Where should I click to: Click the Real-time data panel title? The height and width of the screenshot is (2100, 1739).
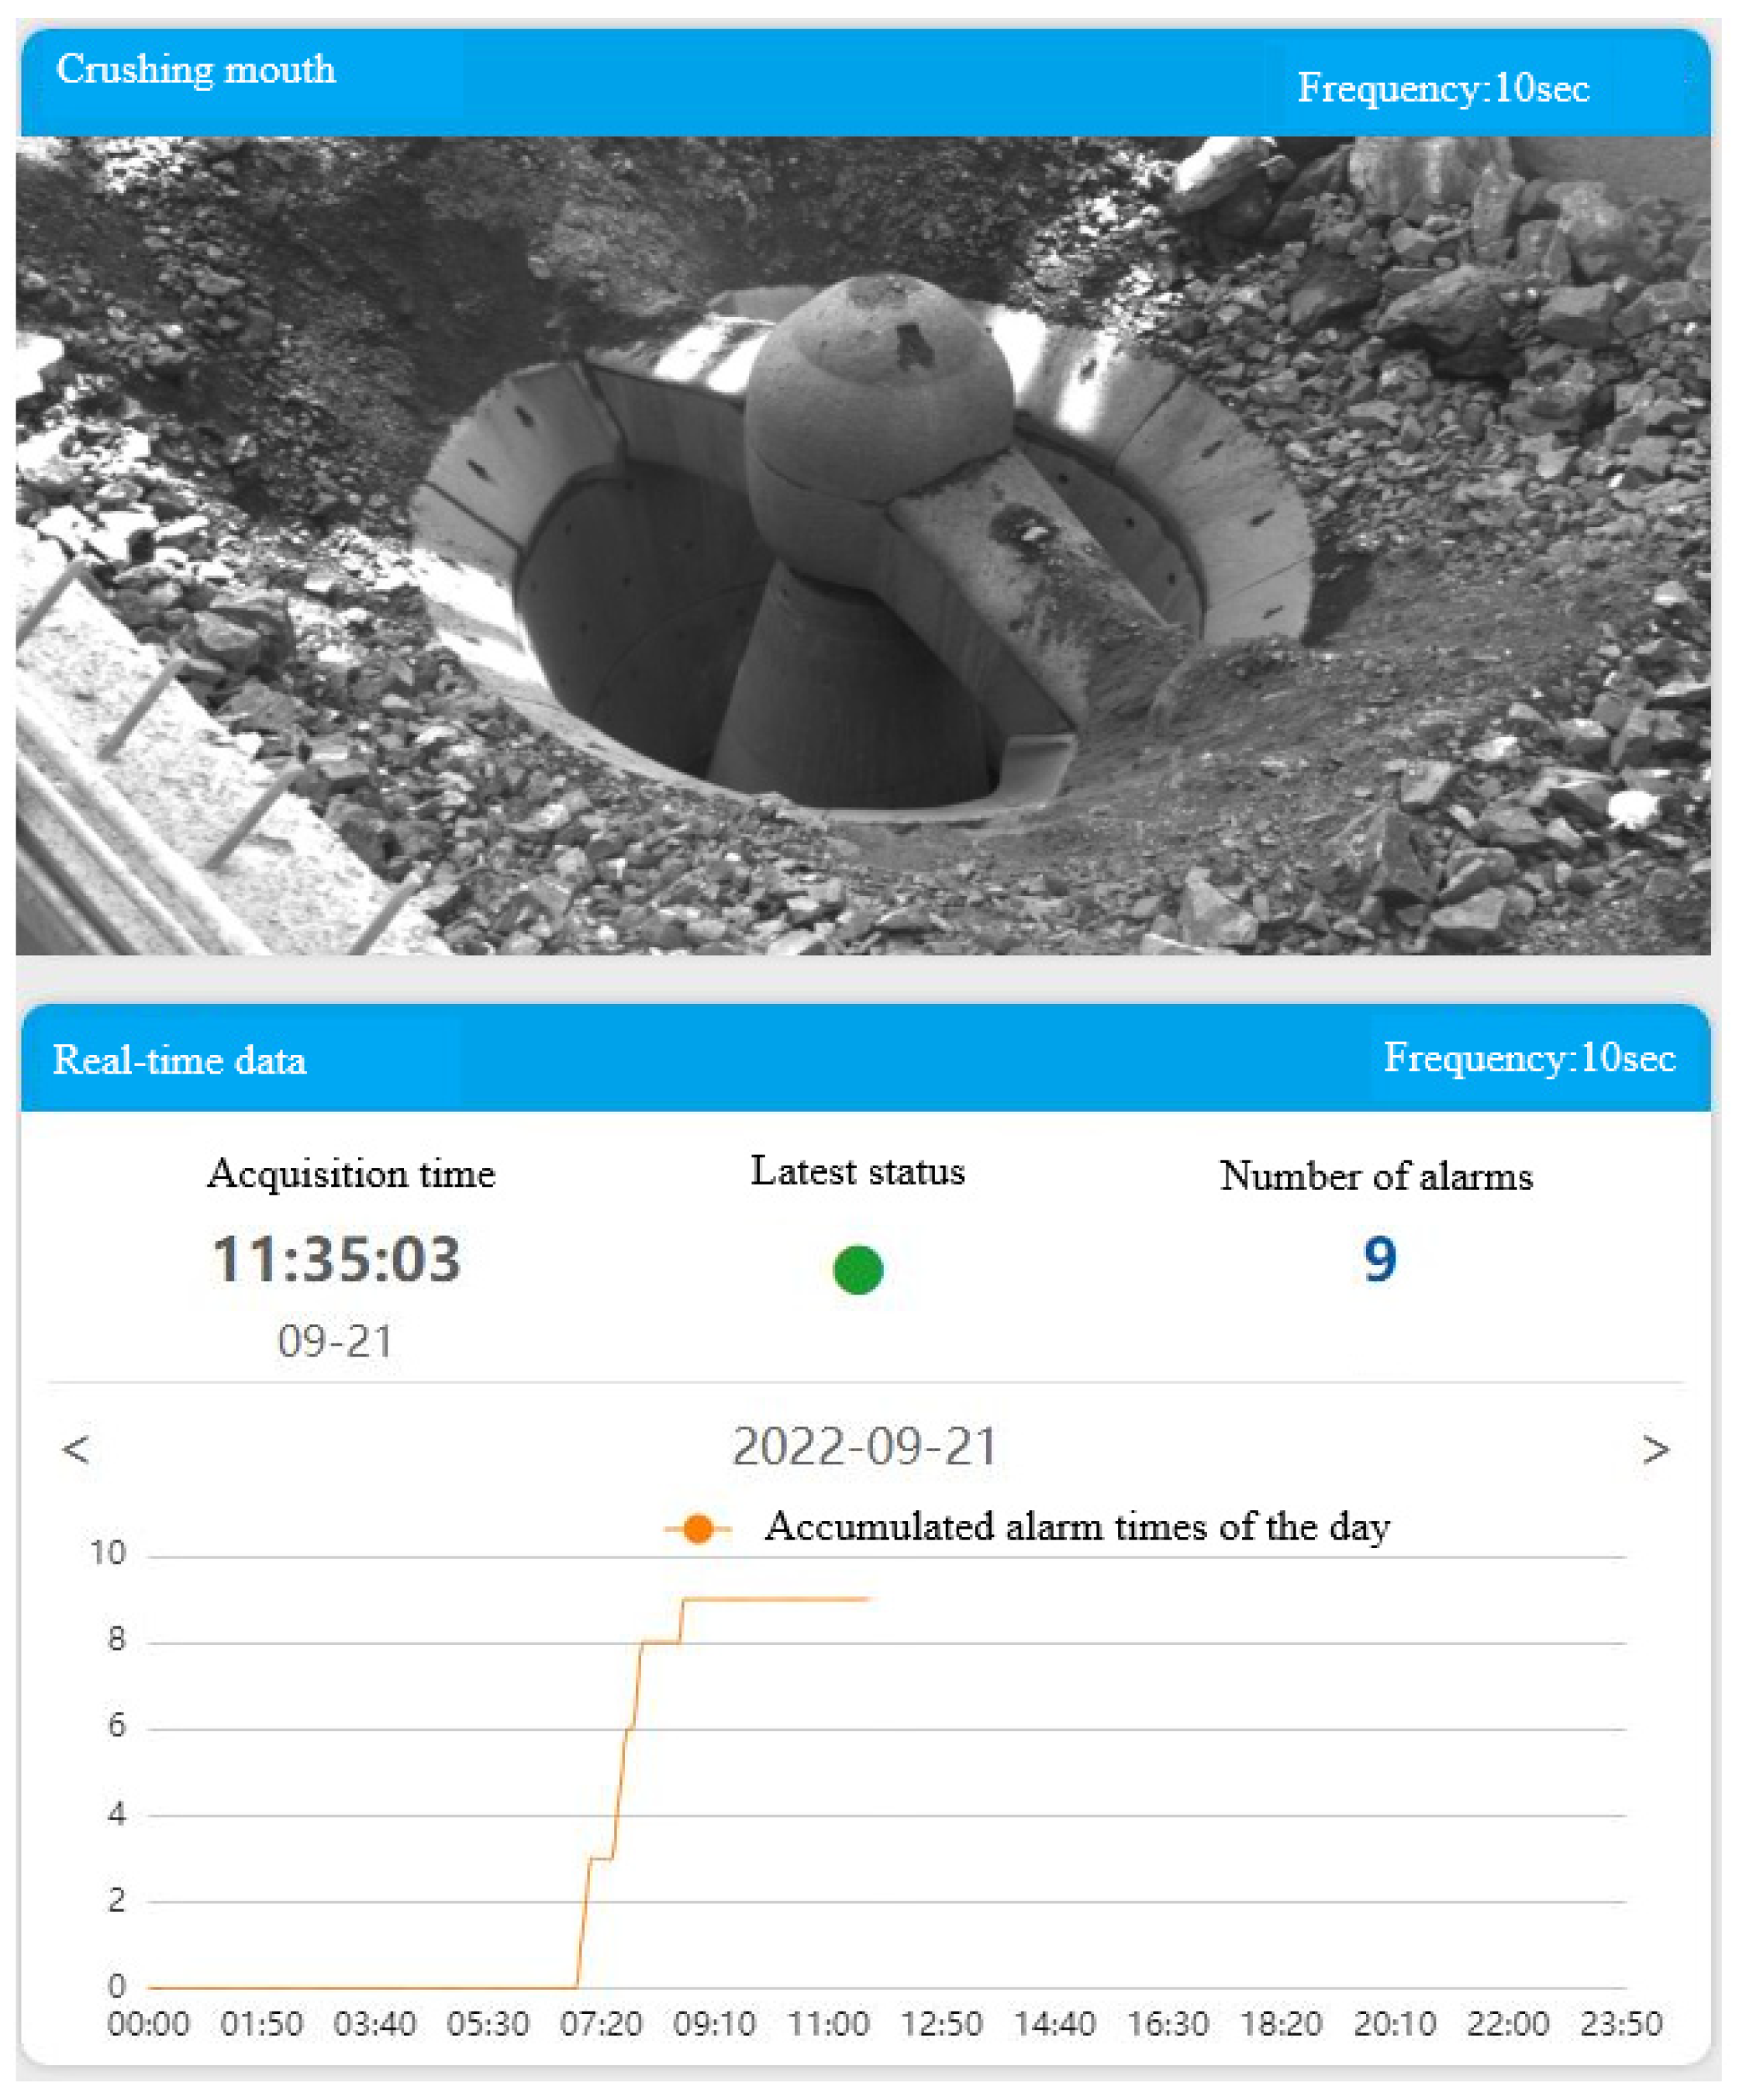click(x=180, y=1060)
